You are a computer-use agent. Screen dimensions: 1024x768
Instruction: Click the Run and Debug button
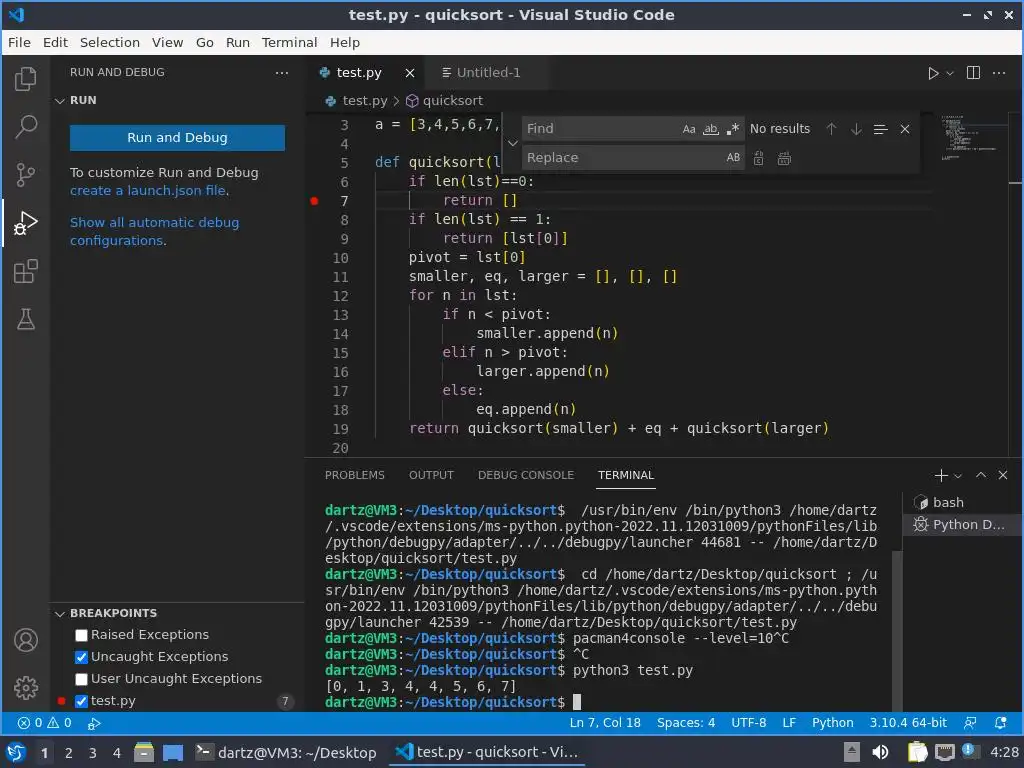(x=177, y=138)
